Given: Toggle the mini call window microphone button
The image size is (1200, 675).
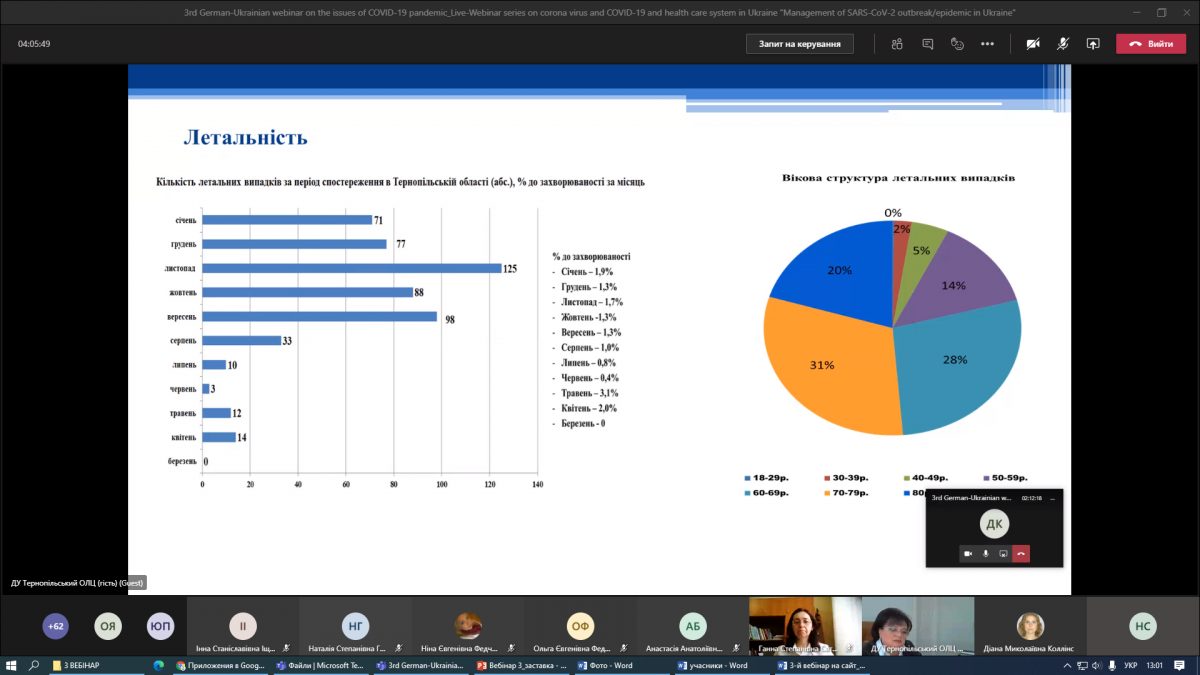Looking at the screenshot, I should pyautogui.click(x=986, y=553).
